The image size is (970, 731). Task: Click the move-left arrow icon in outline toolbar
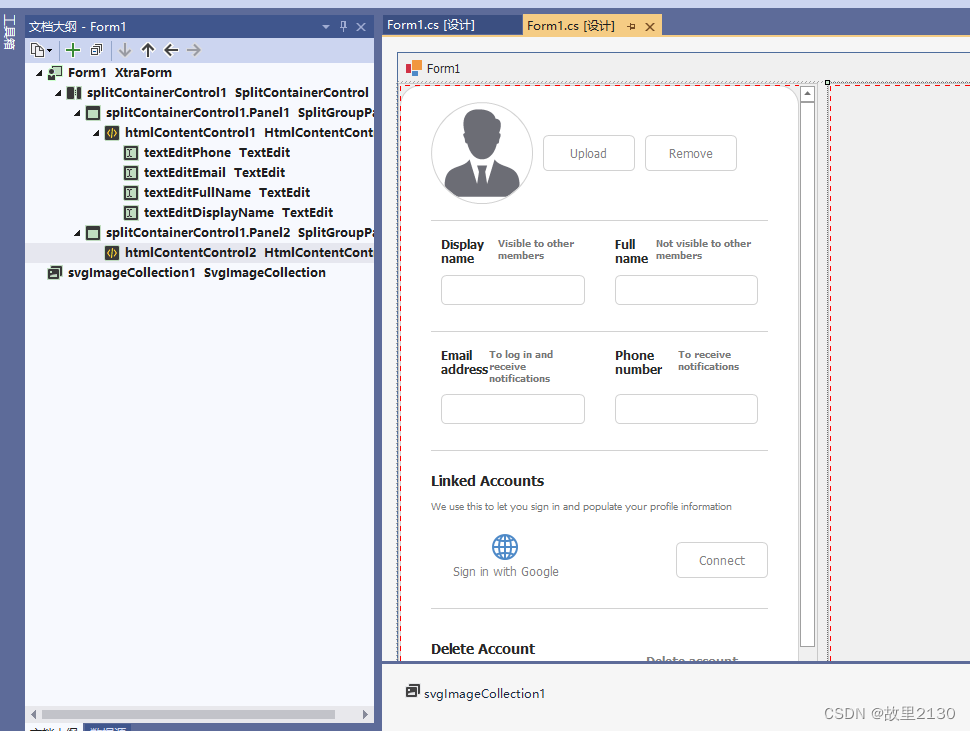point(170,50)
